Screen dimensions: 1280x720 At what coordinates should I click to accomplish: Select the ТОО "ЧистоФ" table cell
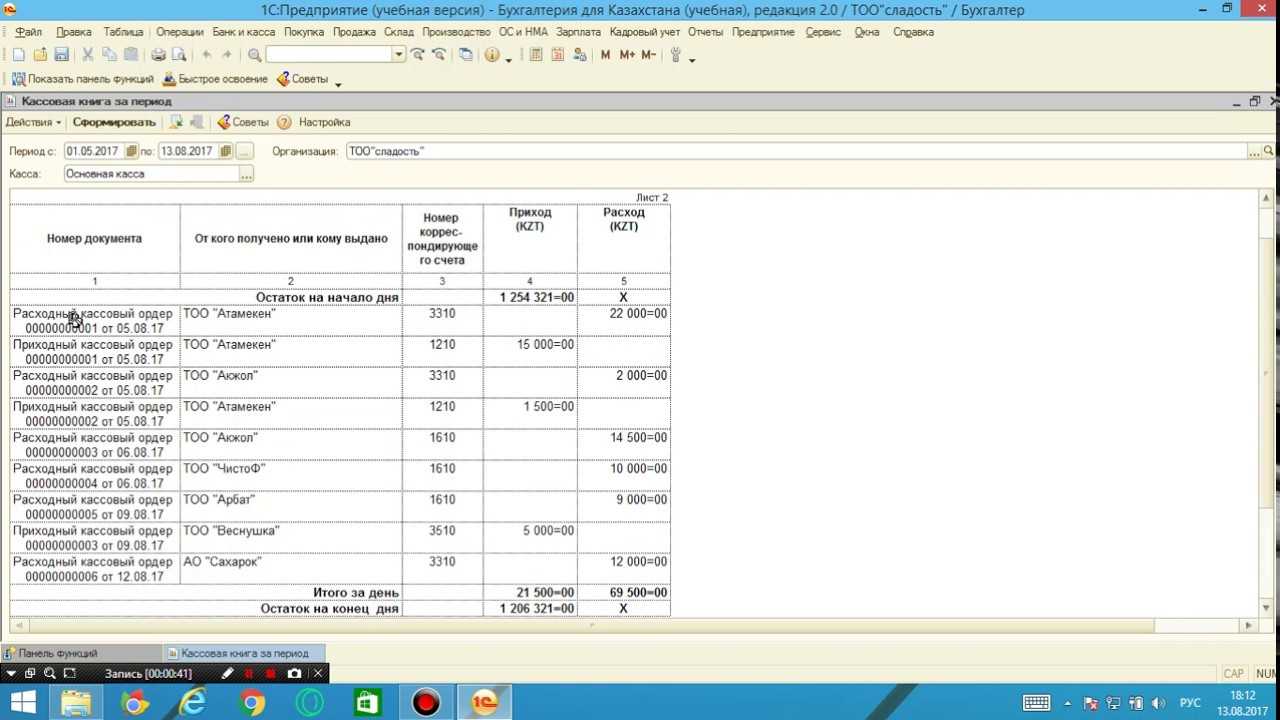(291, 476)
